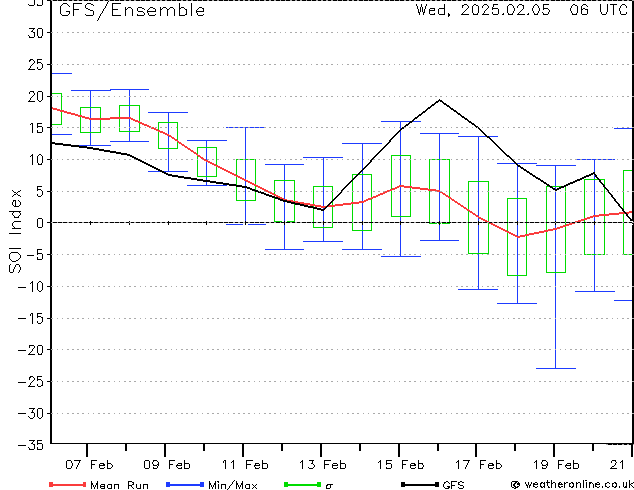Viewport: 634px width, 490px height.
Task: Click the green sigma legend swatch
Action: [302, 484]
